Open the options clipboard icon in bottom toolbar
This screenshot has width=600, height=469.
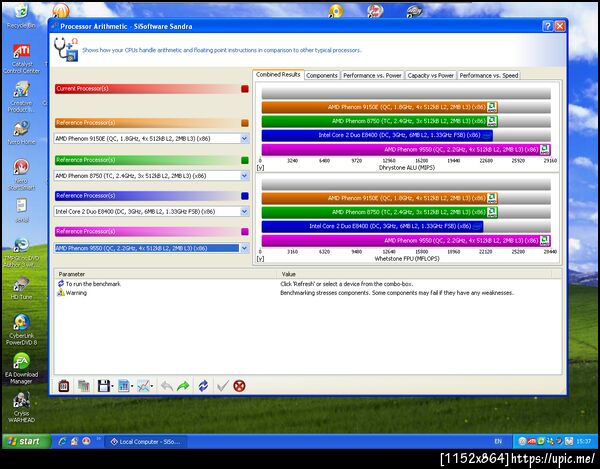64,386
